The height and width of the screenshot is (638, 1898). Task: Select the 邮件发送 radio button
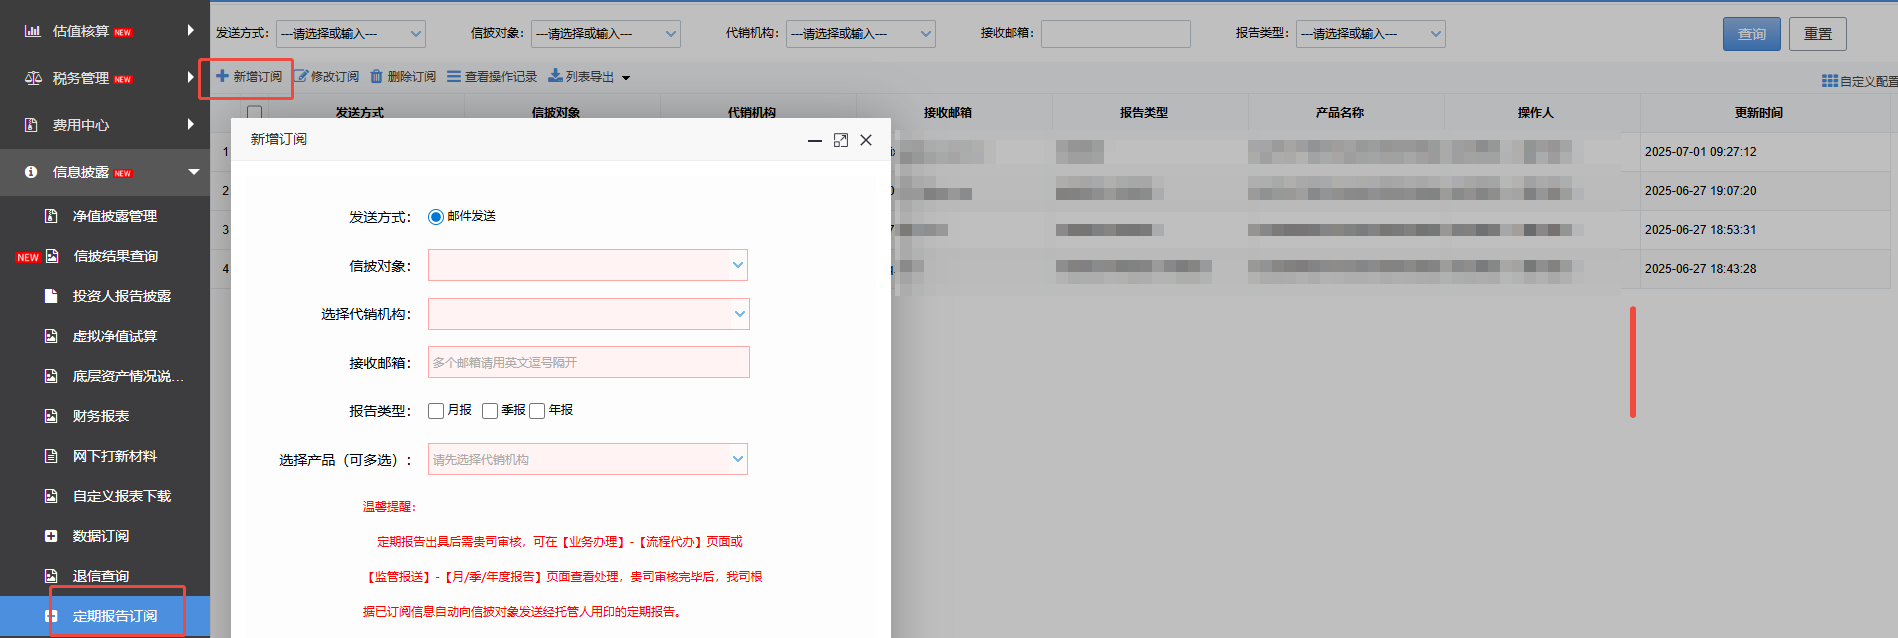coord(436,217)
